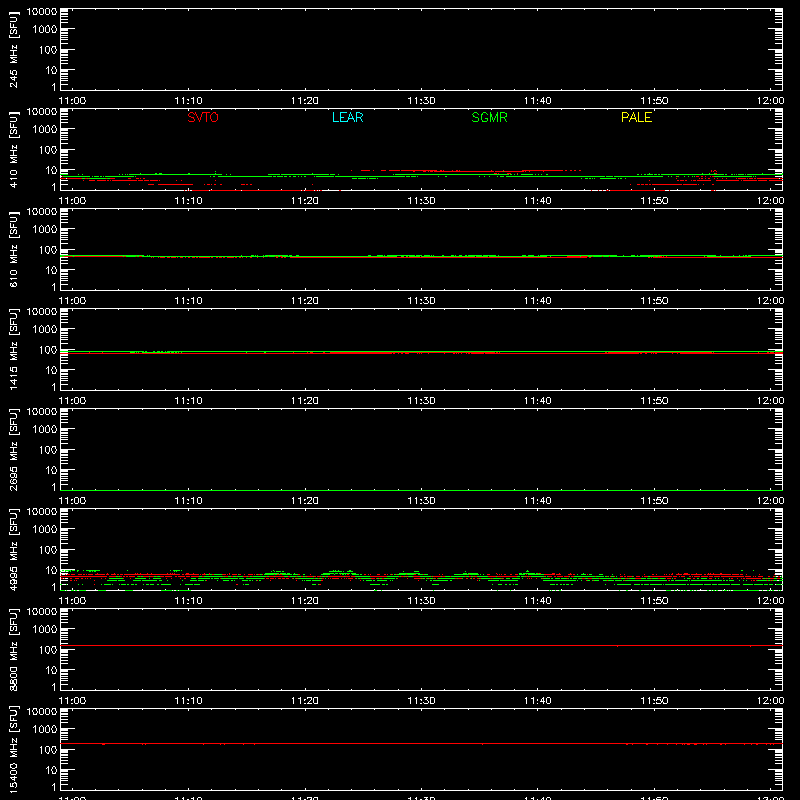The image size is (800, 800).
Task: Click 11:30 tick under the 245 MHz panel
Action: [421, 101]
